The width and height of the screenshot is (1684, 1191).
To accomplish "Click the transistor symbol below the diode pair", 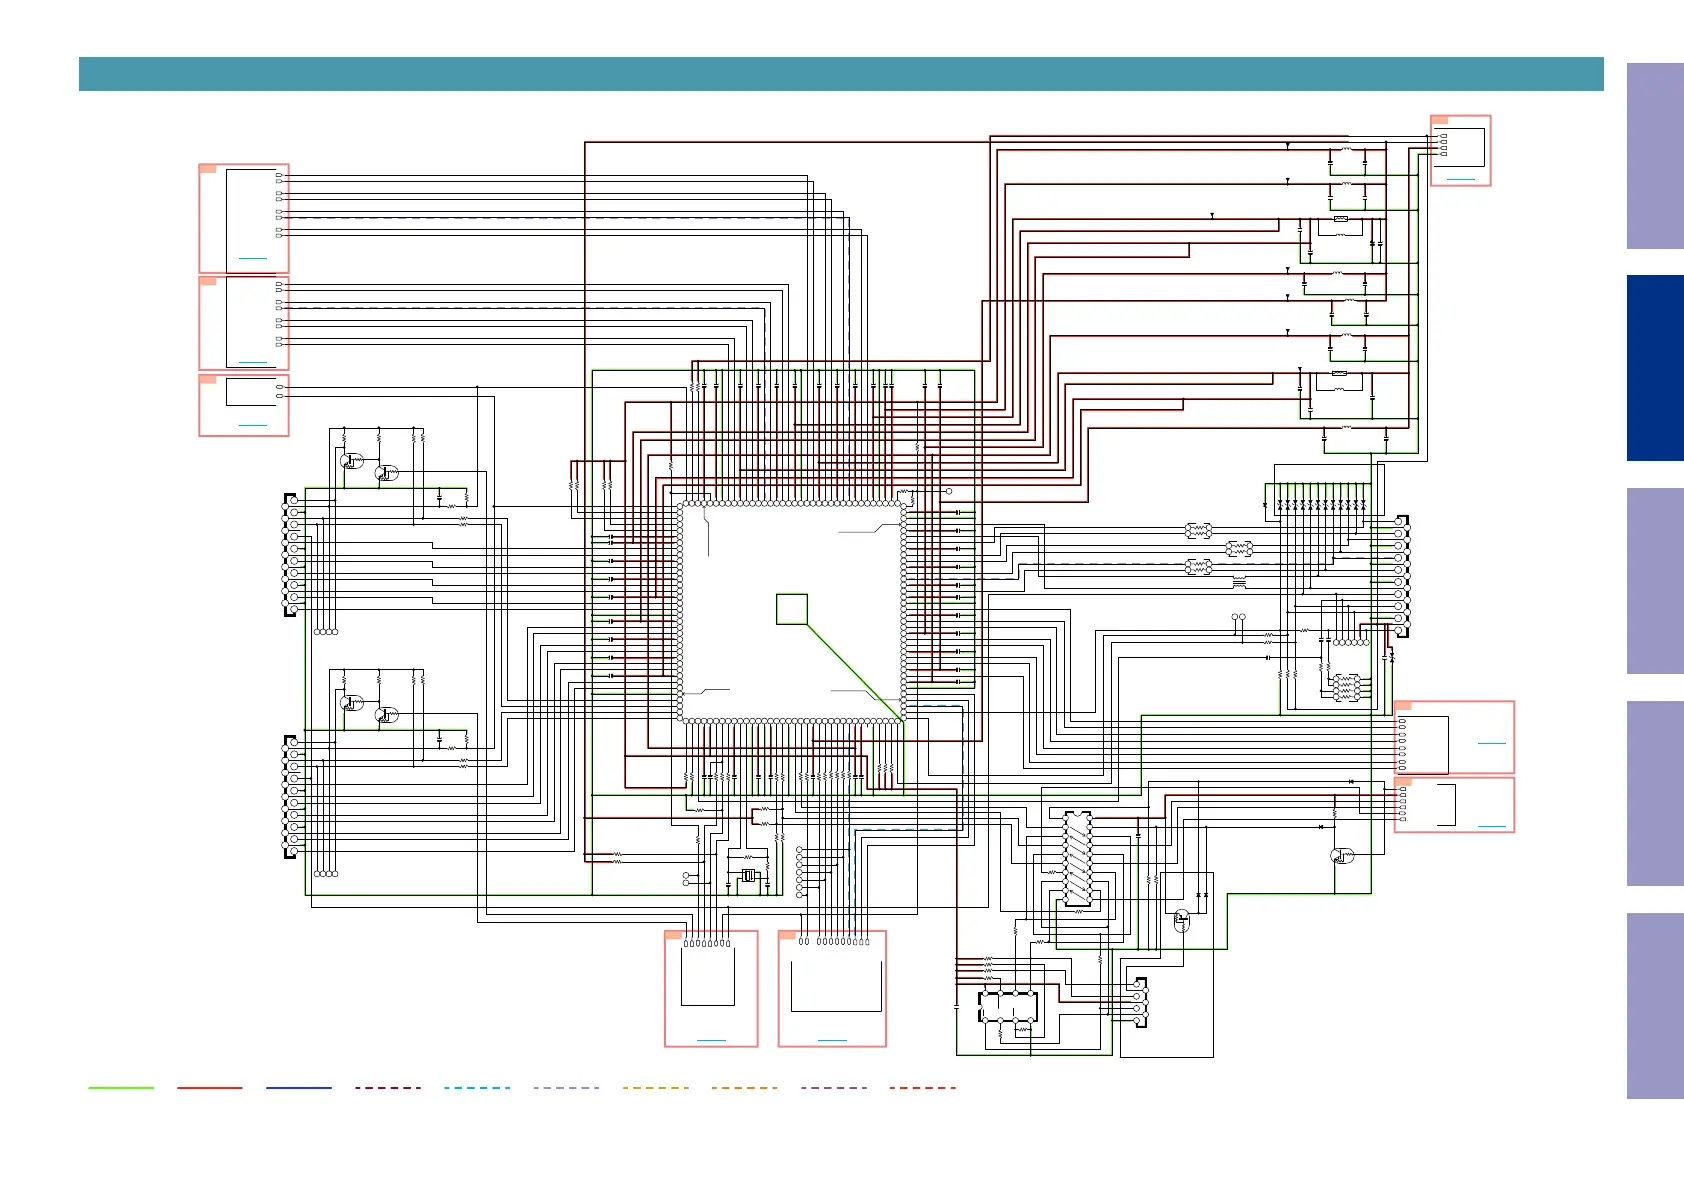I will click(1182, 920).
